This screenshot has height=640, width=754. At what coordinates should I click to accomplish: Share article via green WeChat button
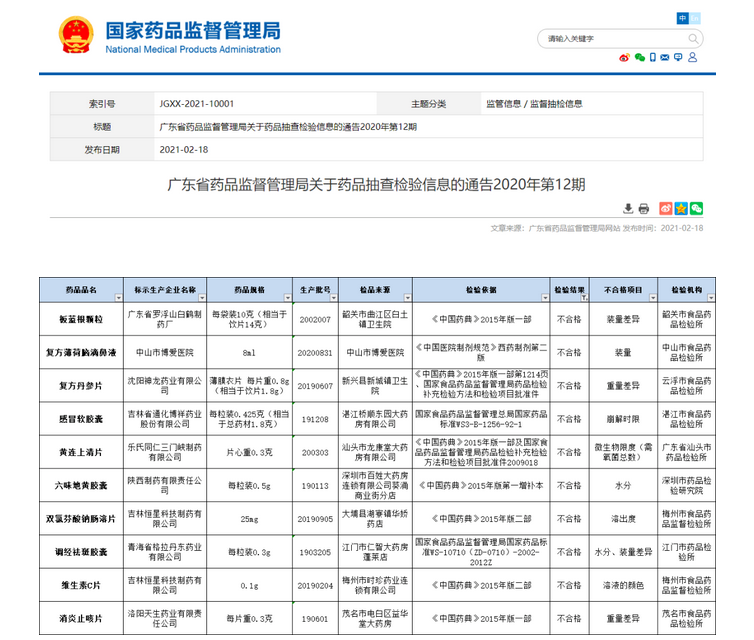pos(697,208)
